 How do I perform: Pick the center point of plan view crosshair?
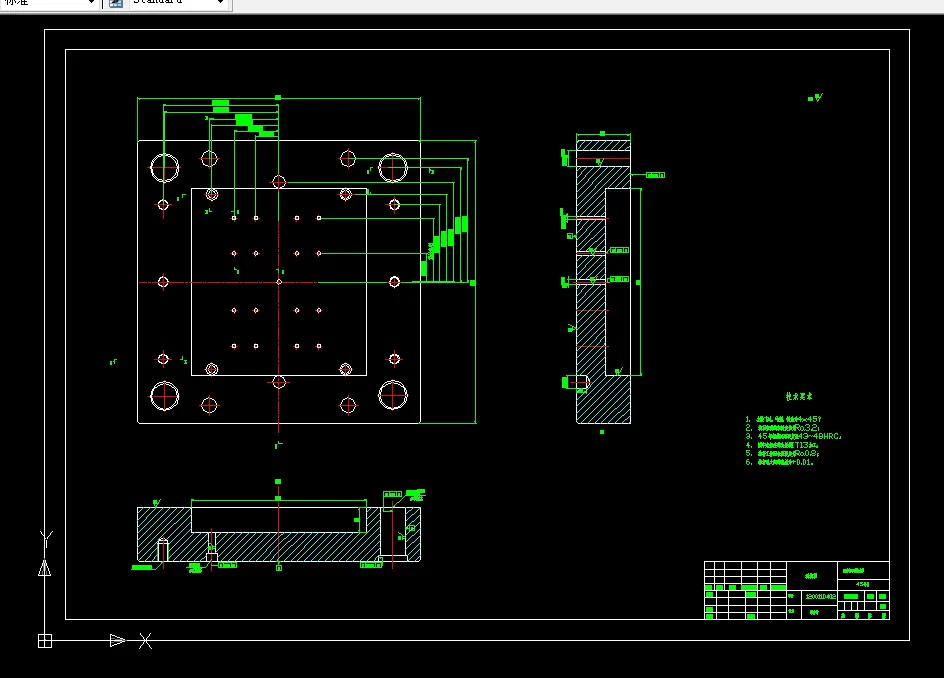tap(279, 282)
